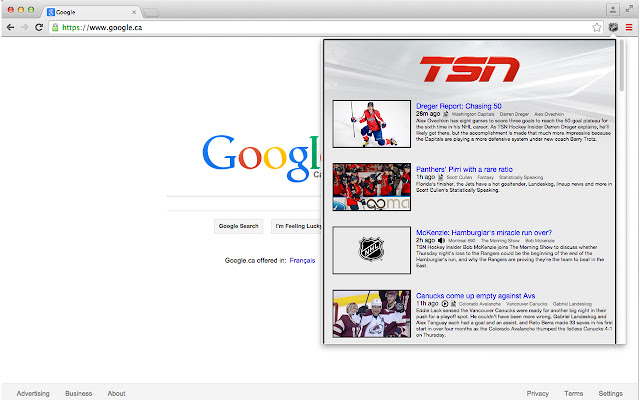The height and width of the screenshot is (400, 640).
Task: Click the Scott Cullen tag
Action: [459, 178]
